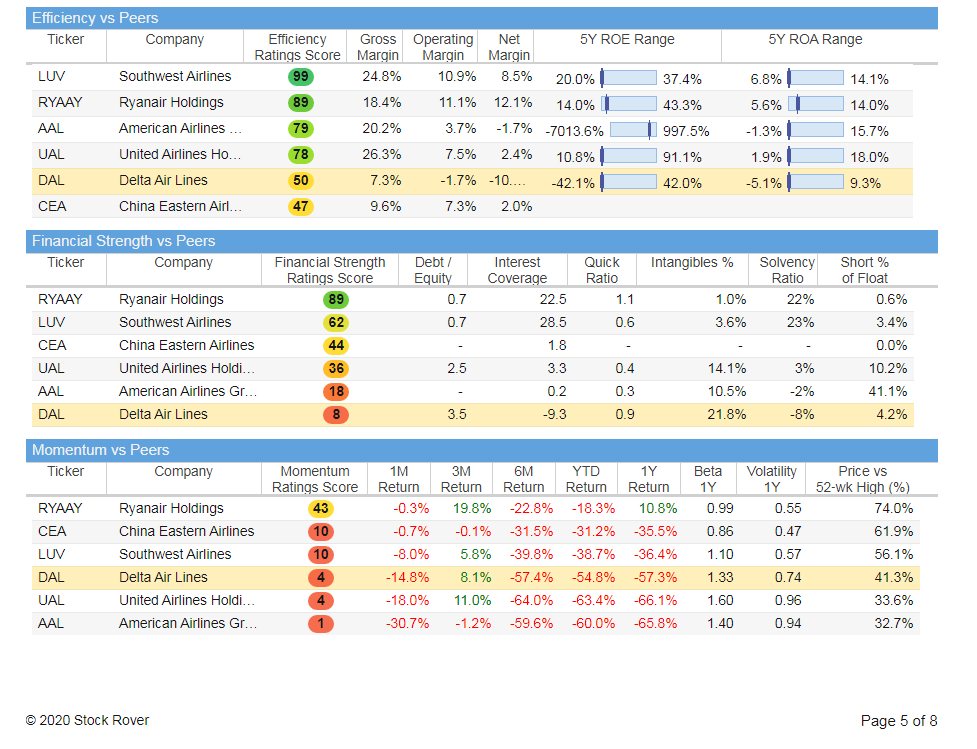Click Ryanair momentum score 43 badge
Screen dimensions: 977x749
[321, 508]
